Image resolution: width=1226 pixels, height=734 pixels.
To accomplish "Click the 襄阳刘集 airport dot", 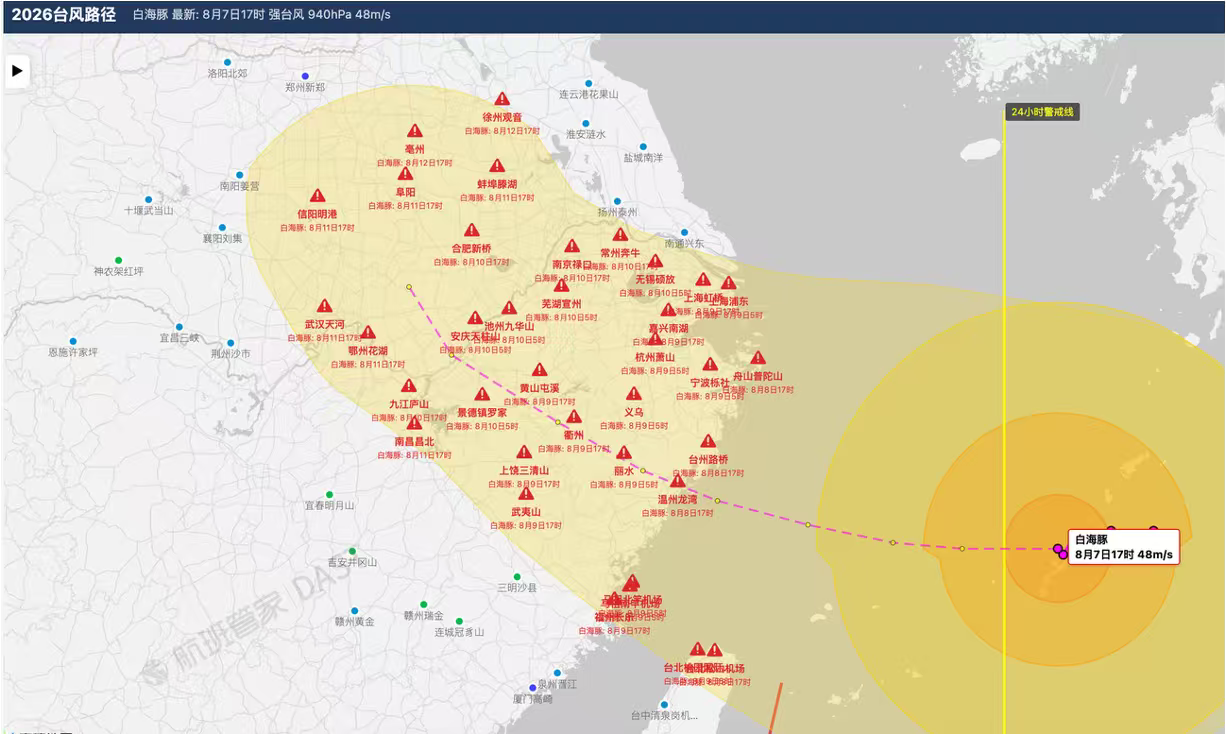I will tap(222, 227).
